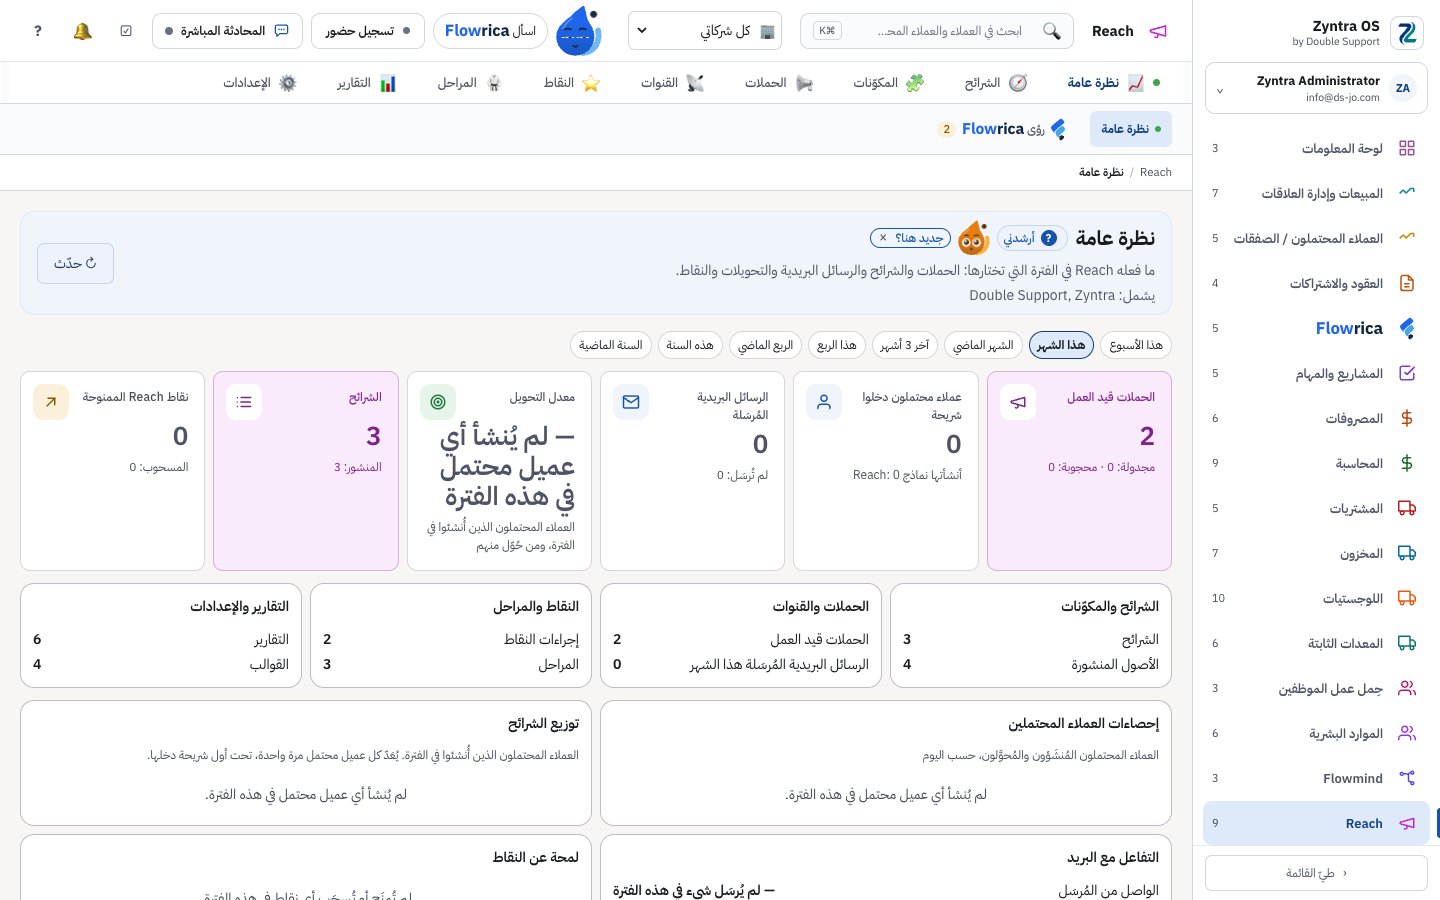This screenshot has height=900, width=1440.
Task: Click the اللوجستيات truck icon
Action: [x=1407, y=598]
